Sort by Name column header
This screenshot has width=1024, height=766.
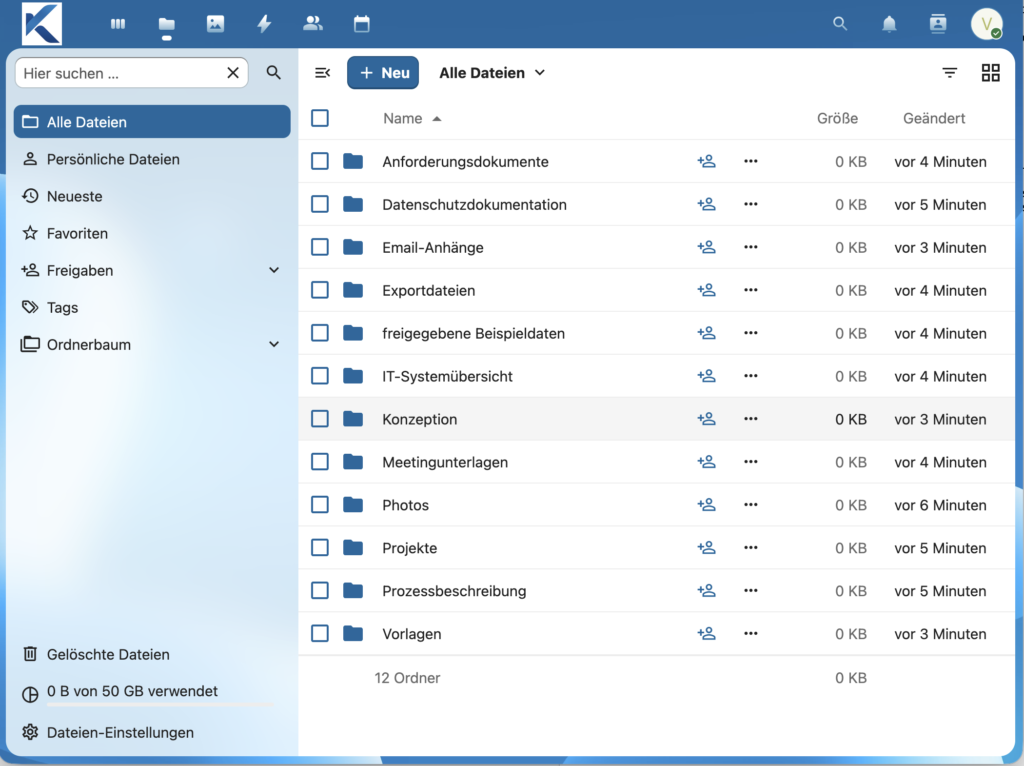pos(412,118)
